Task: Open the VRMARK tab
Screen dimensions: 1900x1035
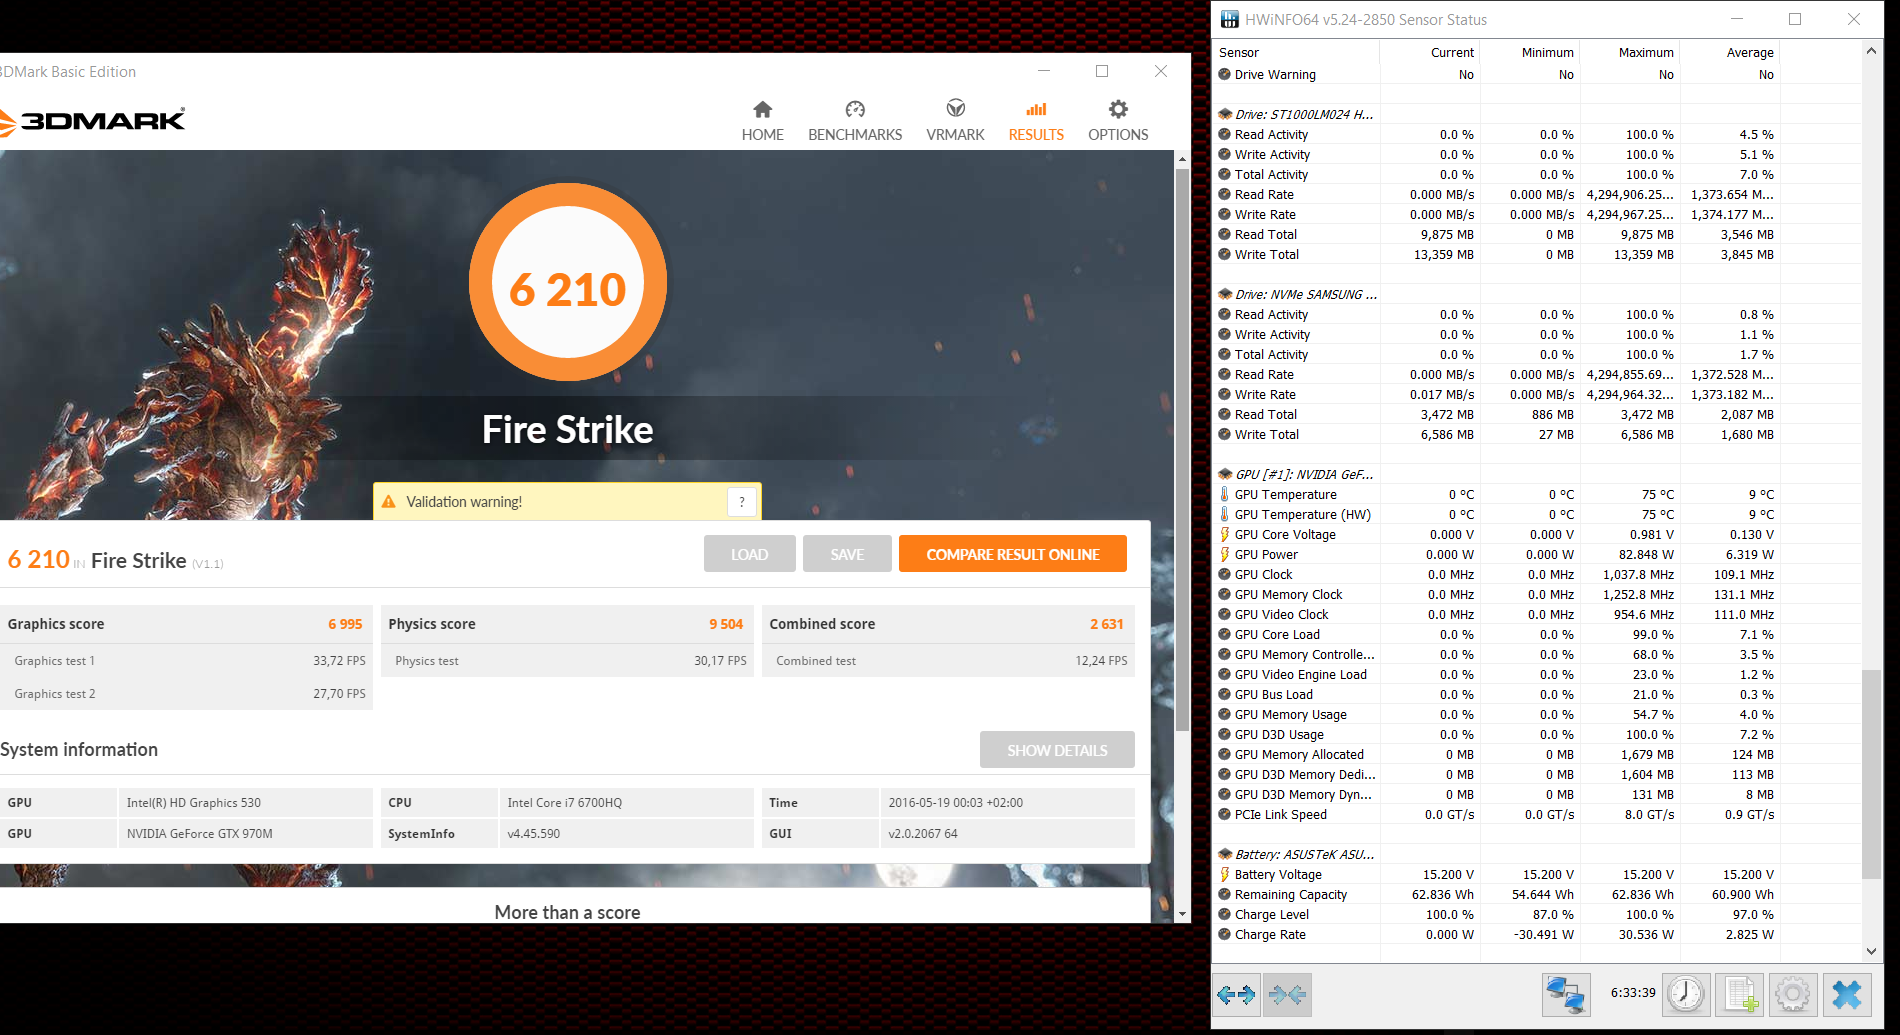Action: click(955, 121)
